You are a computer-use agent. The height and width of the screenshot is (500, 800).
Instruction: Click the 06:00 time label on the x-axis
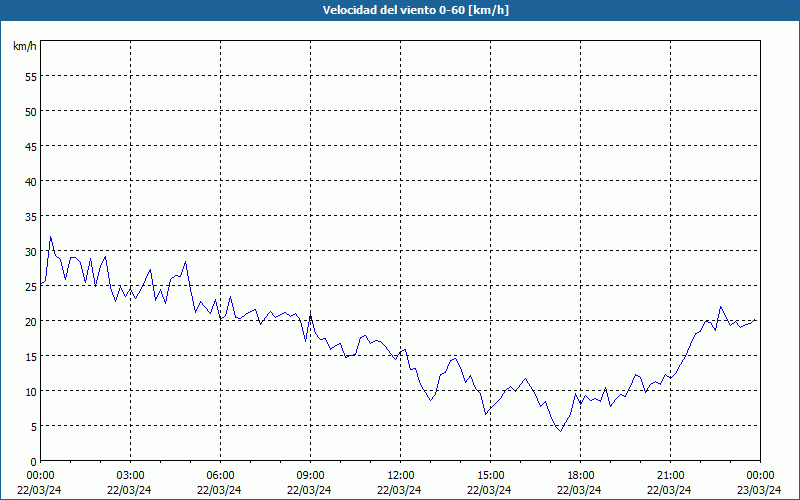[x=220, y=476]
